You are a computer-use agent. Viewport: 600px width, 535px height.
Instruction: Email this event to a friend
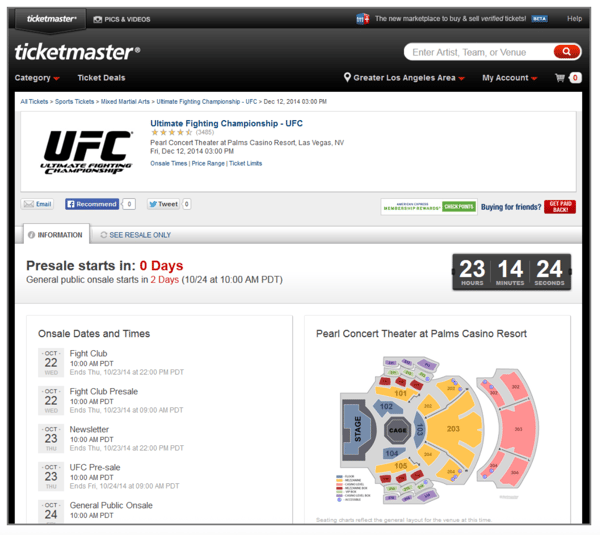point(38,204)
